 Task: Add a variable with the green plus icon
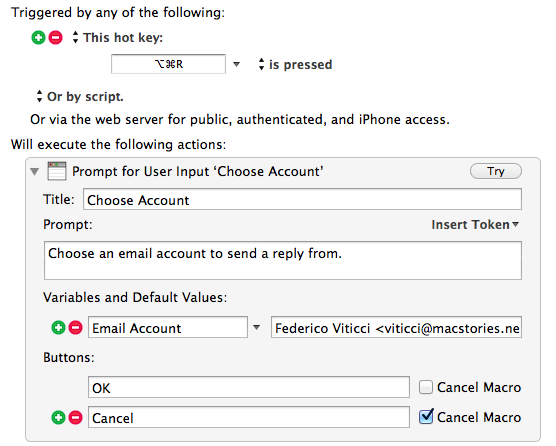click(x=59, y=327)
